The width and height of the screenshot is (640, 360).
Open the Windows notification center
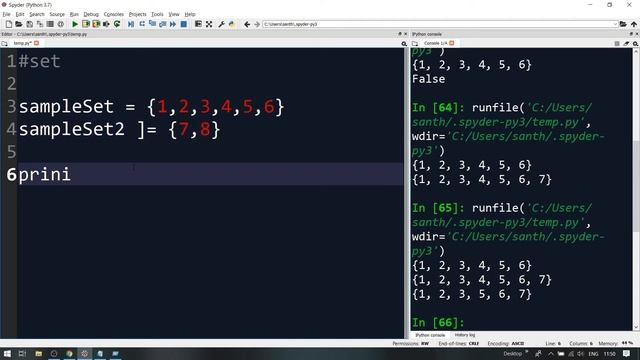coord(627,354)
